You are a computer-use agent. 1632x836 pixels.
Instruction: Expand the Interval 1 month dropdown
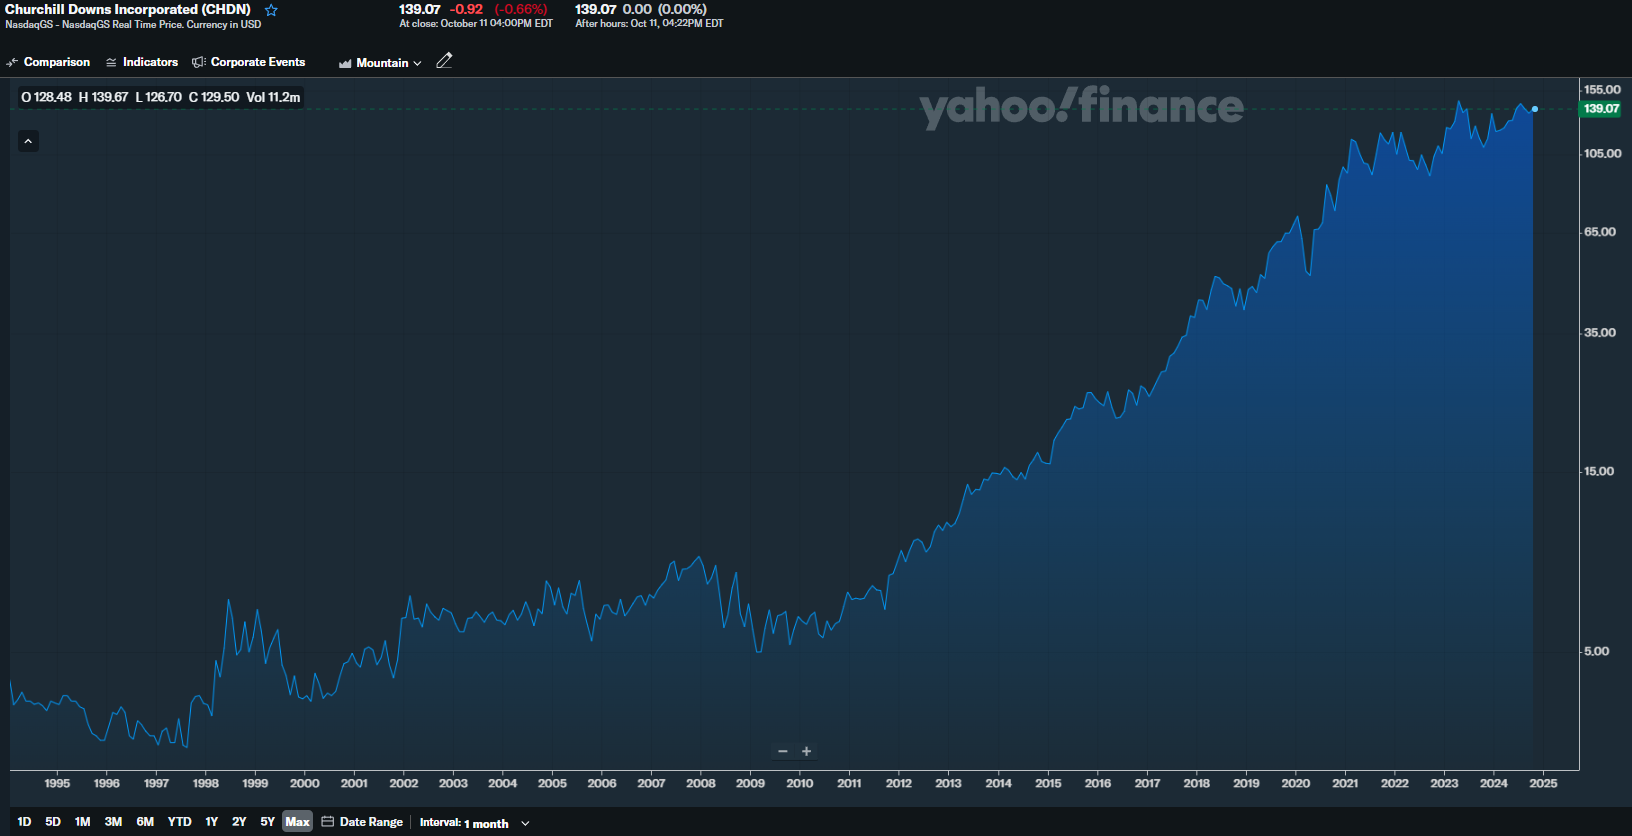click(x=474, y=823)
